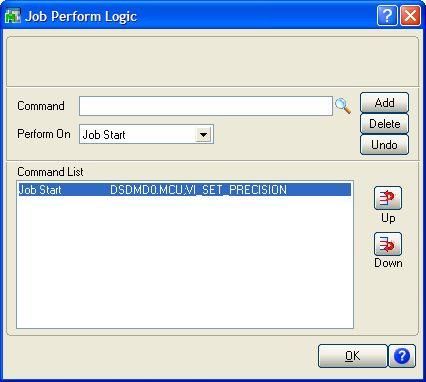Close the Job Perform Logic dialog
The width and height of the screenshot is (426, 382).
pos(410,15)
